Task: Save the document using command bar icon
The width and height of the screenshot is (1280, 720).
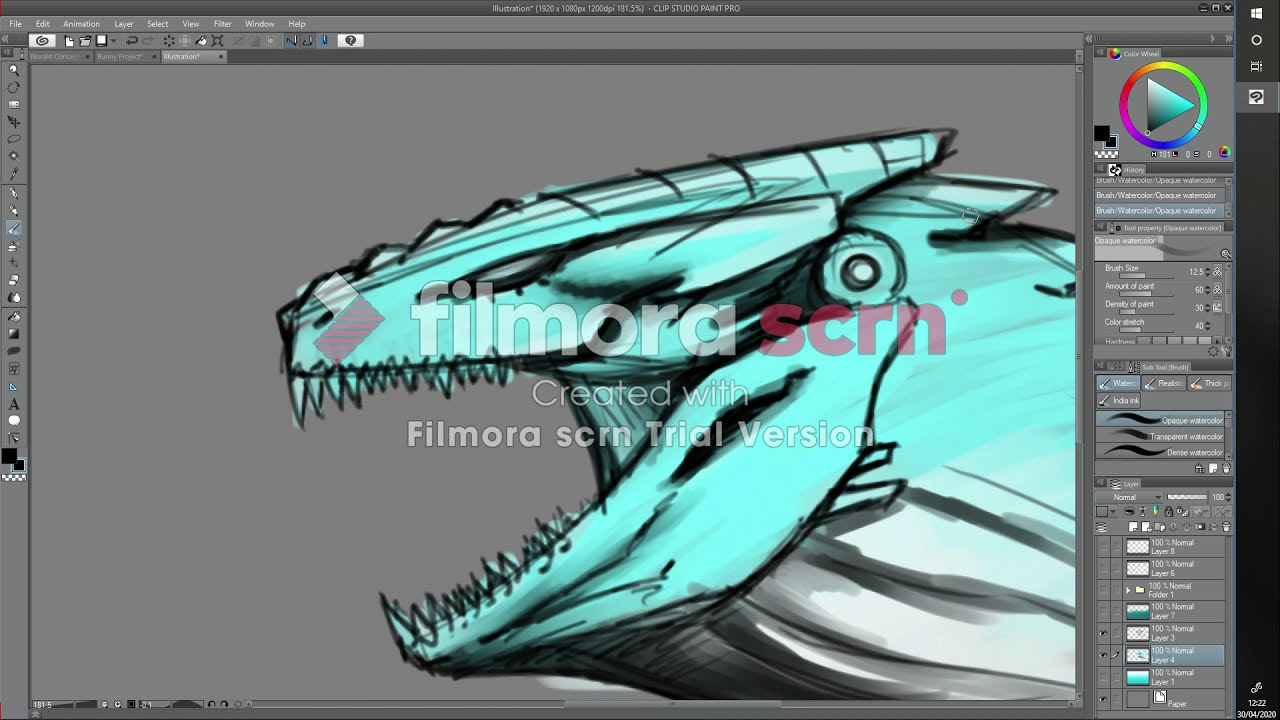Action: (x=101, y=41)
